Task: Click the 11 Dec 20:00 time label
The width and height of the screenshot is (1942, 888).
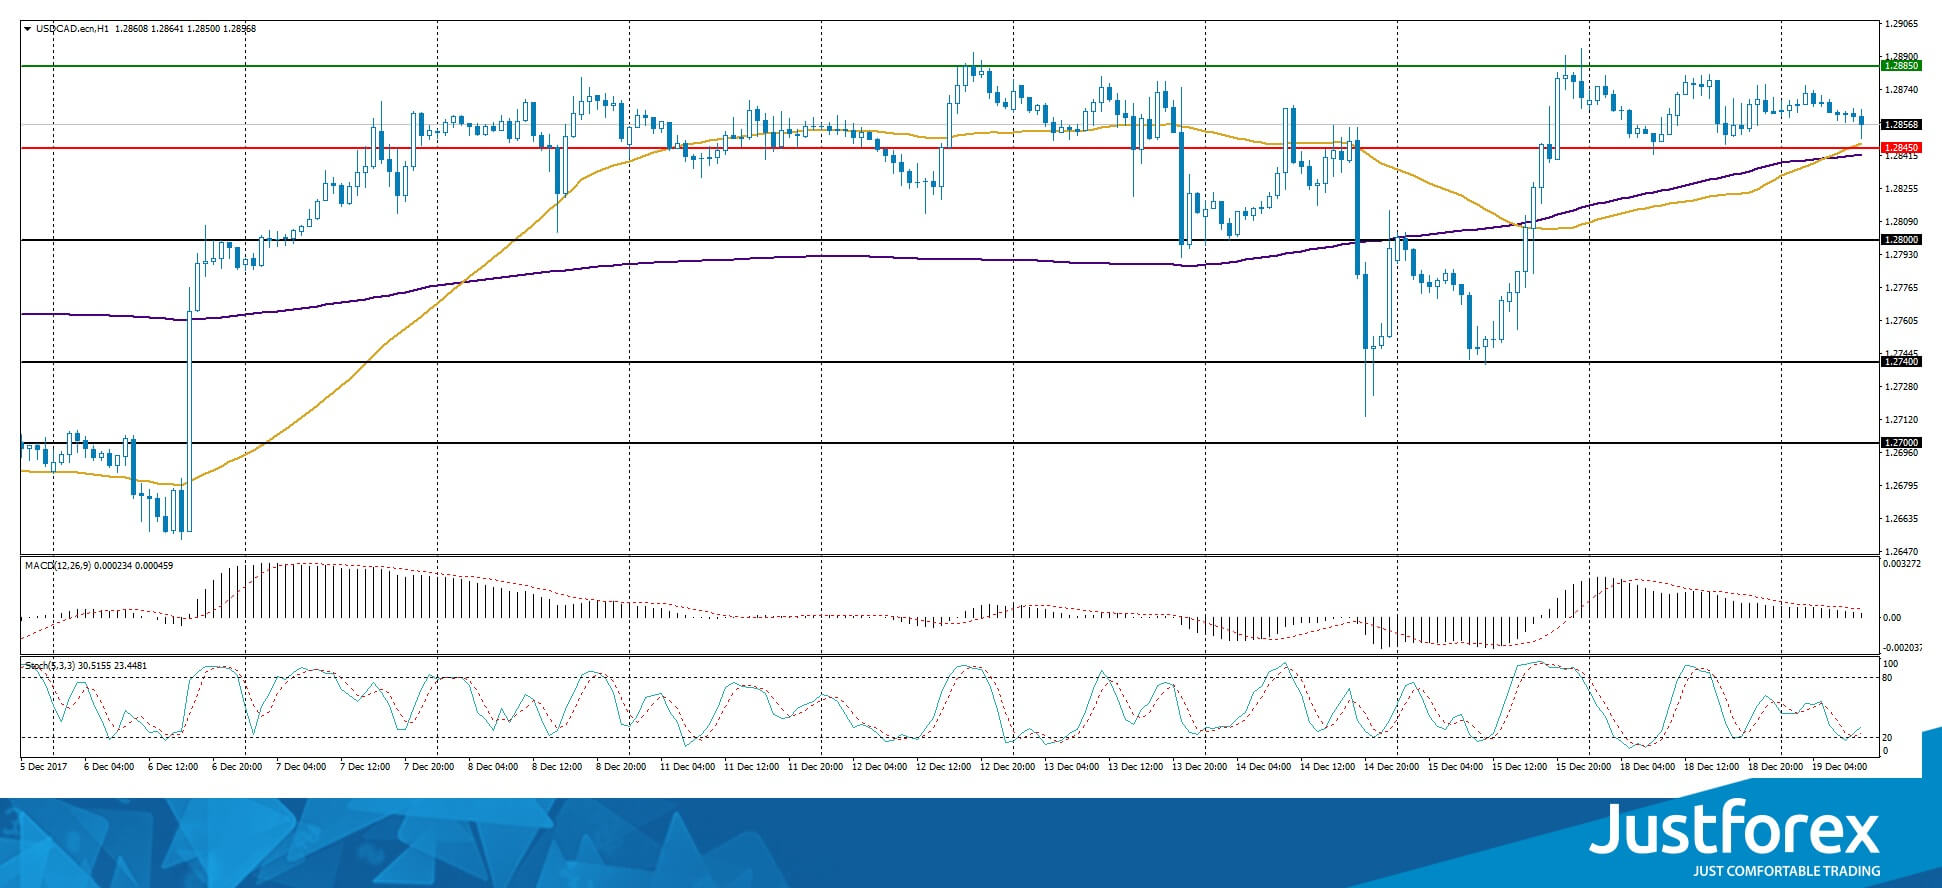Action: [x=815, y=767]
